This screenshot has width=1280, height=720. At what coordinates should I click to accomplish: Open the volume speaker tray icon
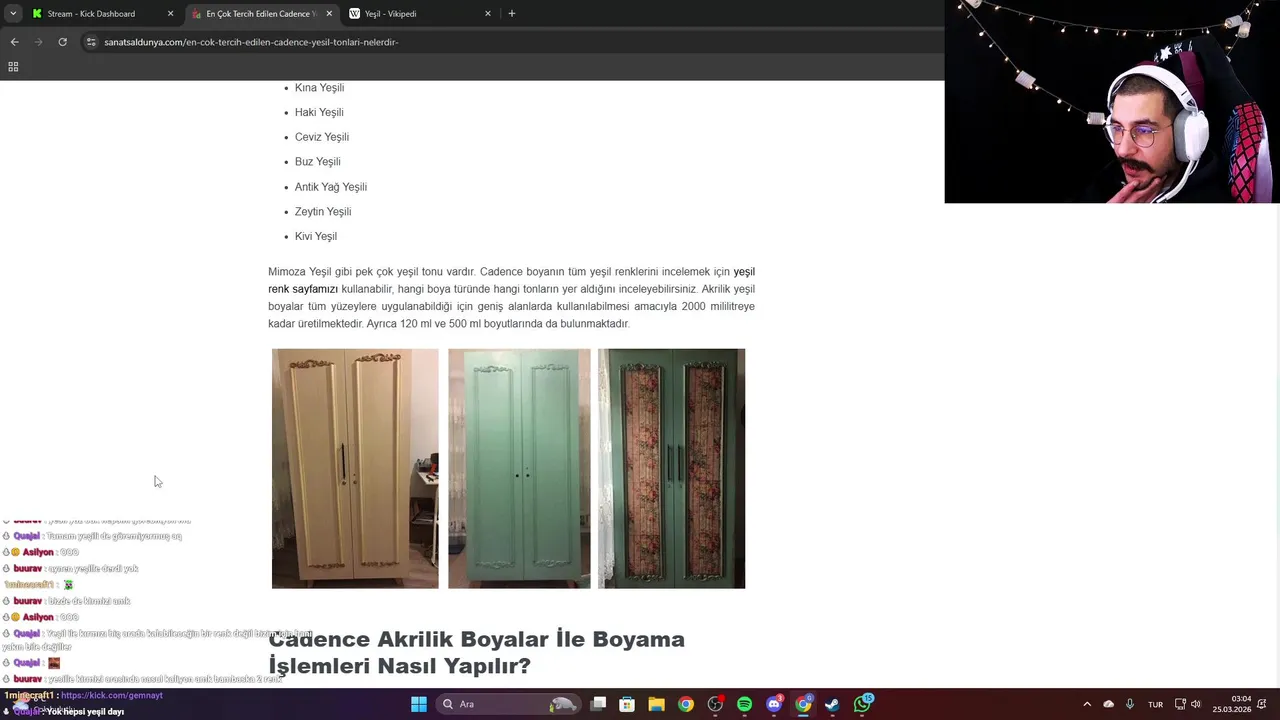pyautogui.click(x=1195, y=704)
